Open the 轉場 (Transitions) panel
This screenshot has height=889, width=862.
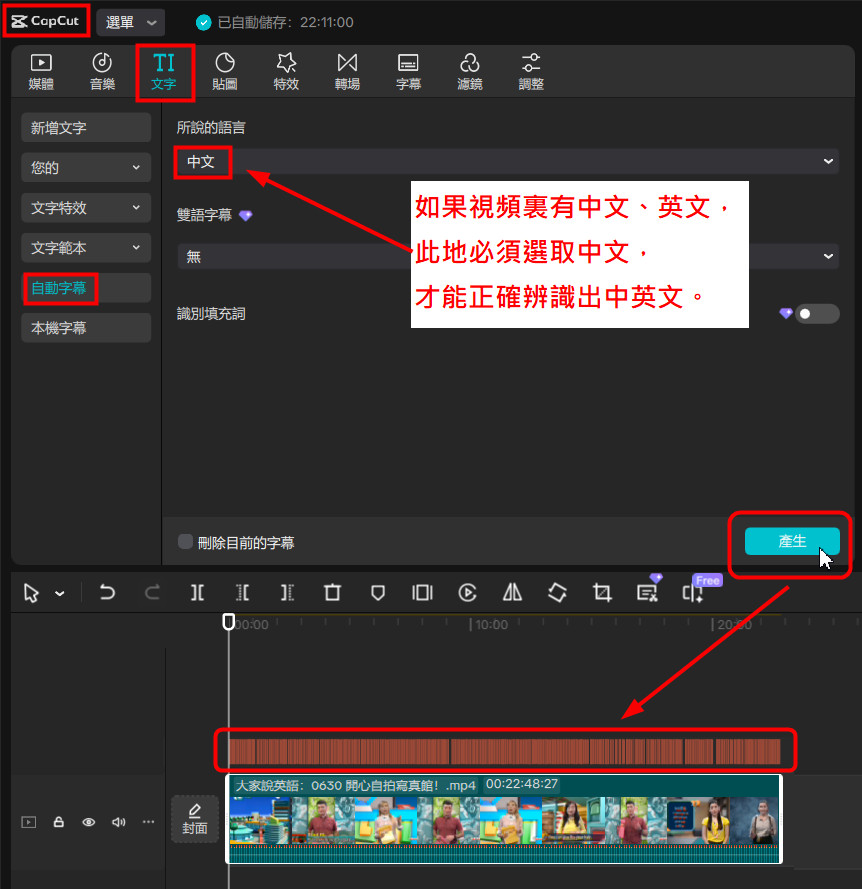[x=347, y=72]
